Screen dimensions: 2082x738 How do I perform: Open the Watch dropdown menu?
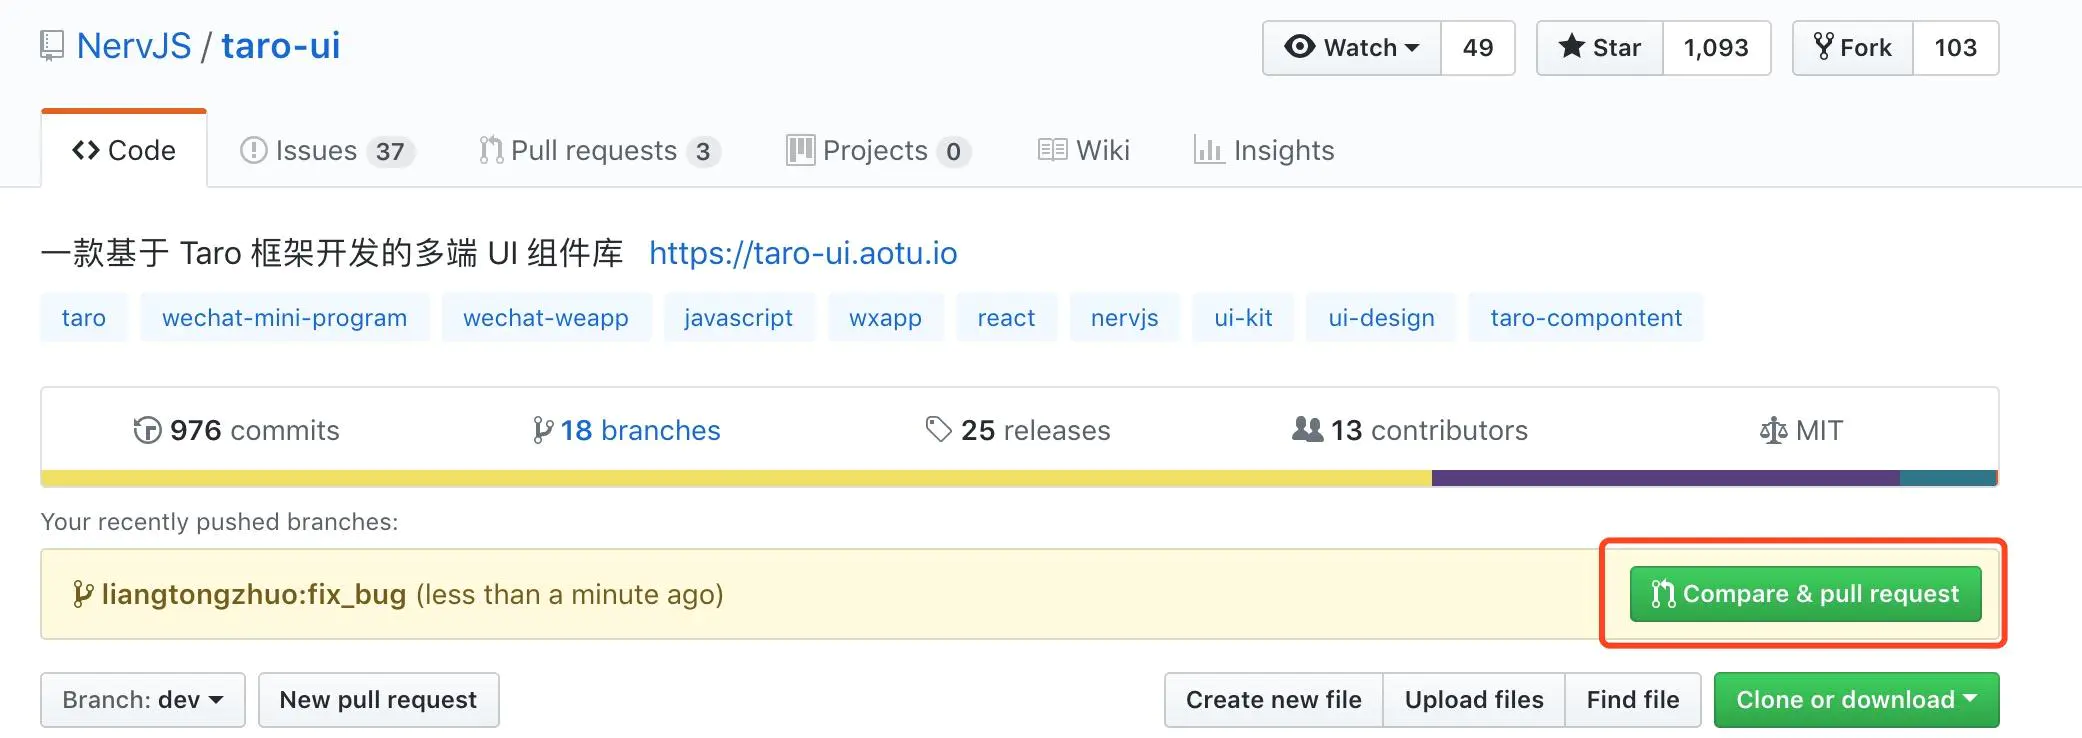1352,47
